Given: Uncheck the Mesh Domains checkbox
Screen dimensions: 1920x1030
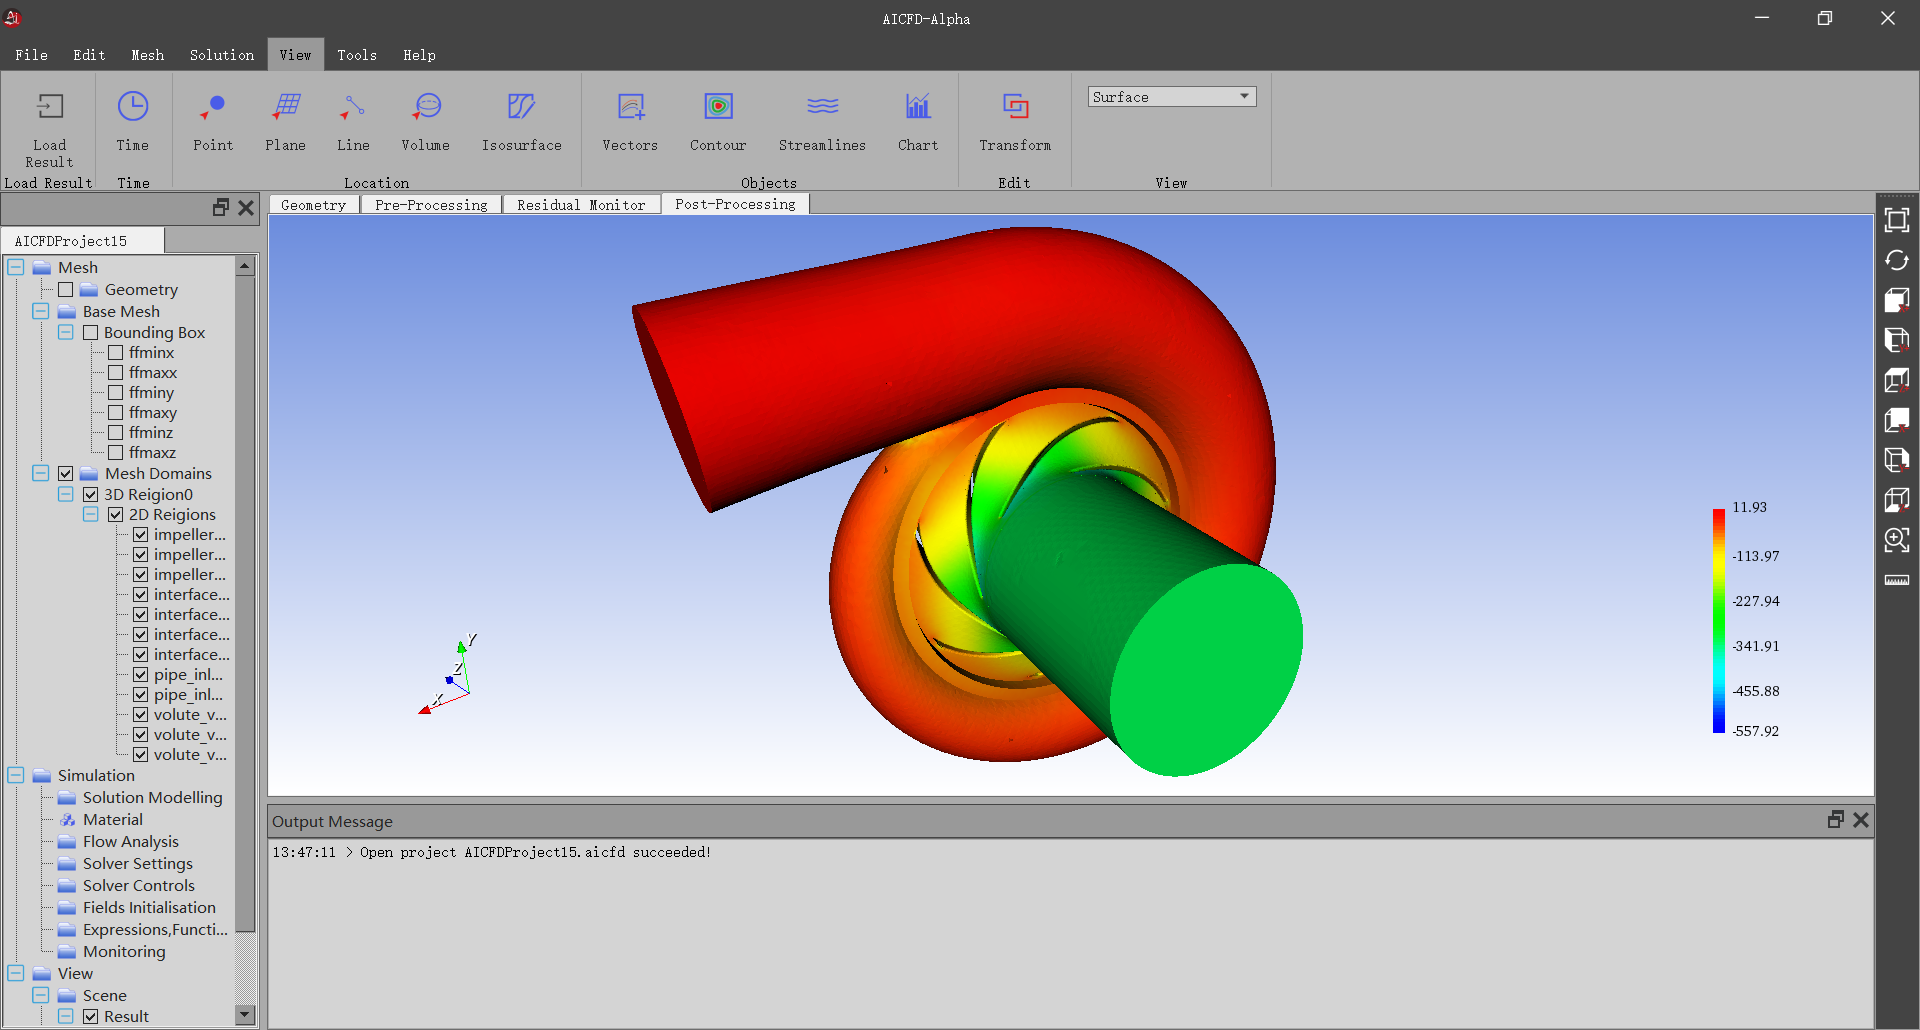Looking at the screenshot, I should tap(66, 473).
